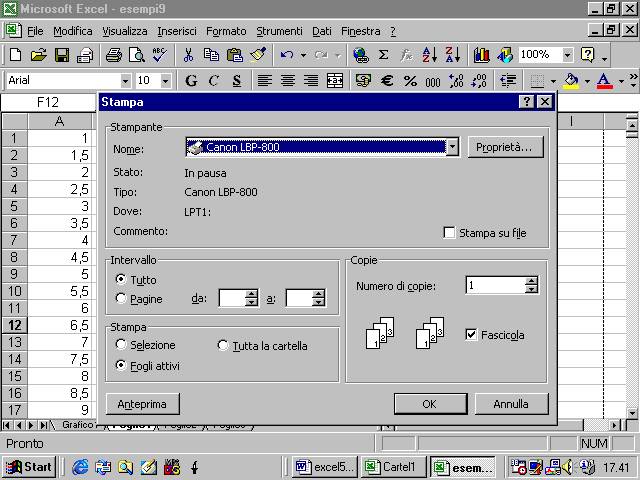
Task: Open the Formato menu
Action: (226, 31)
